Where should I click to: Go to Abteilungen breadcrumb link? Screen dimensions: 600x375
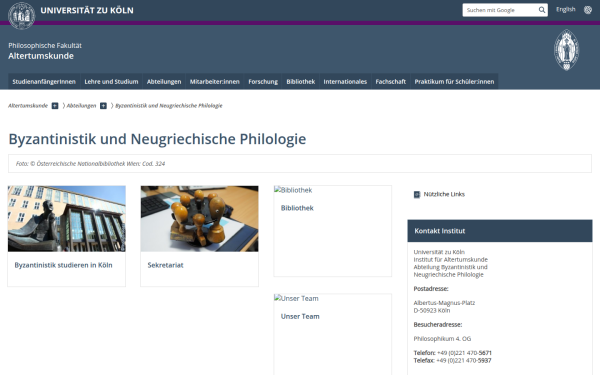pos(82,106)
